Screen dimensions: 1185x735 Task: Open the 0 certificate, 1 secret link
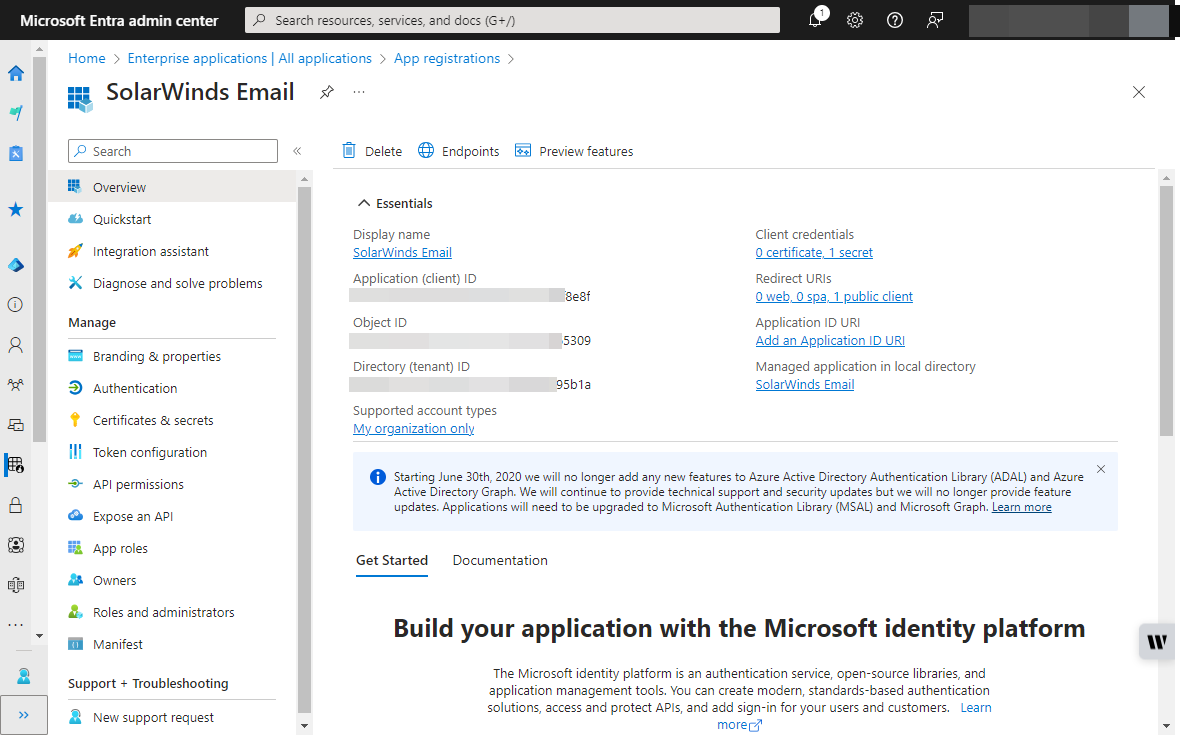[814, 252]
